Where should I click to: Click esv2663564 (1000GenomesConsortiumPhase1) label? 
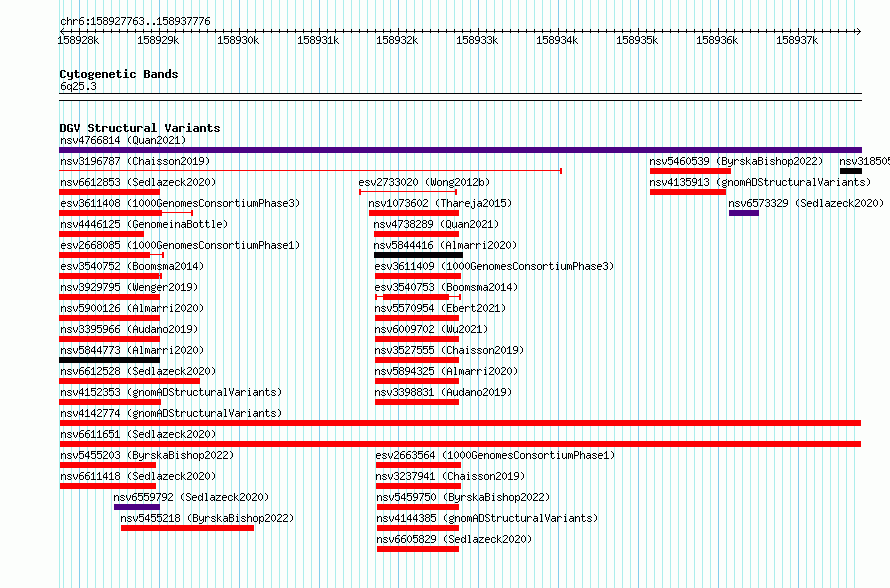coord(496,455)
